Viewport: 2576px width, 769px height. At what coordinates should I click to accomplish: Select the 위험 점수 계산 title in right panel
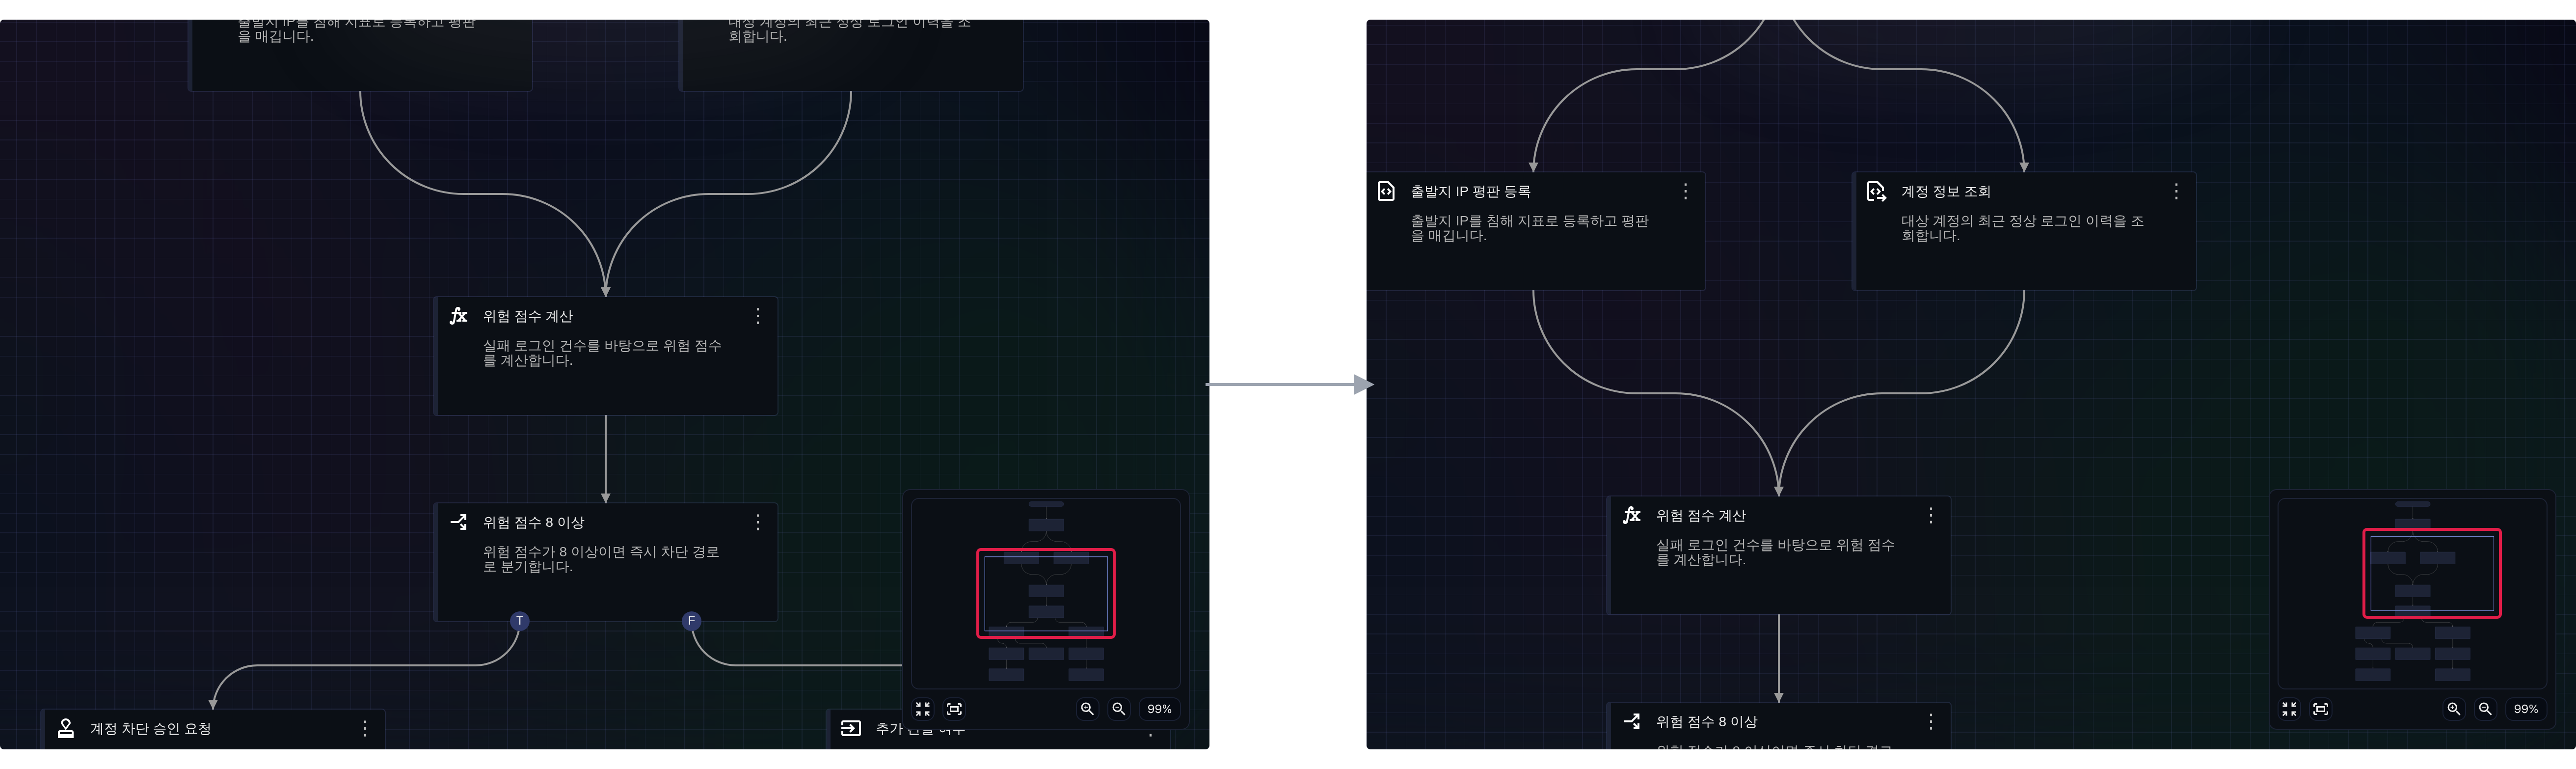click(x=1701, y=515)
